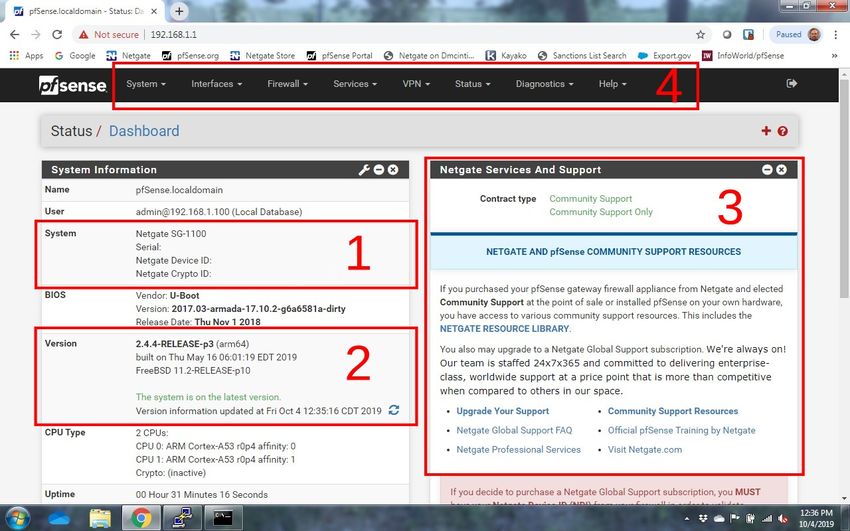The width and height of the screenshot is (850, 531).
Task: Expand the Help menu
Action: 612,84
